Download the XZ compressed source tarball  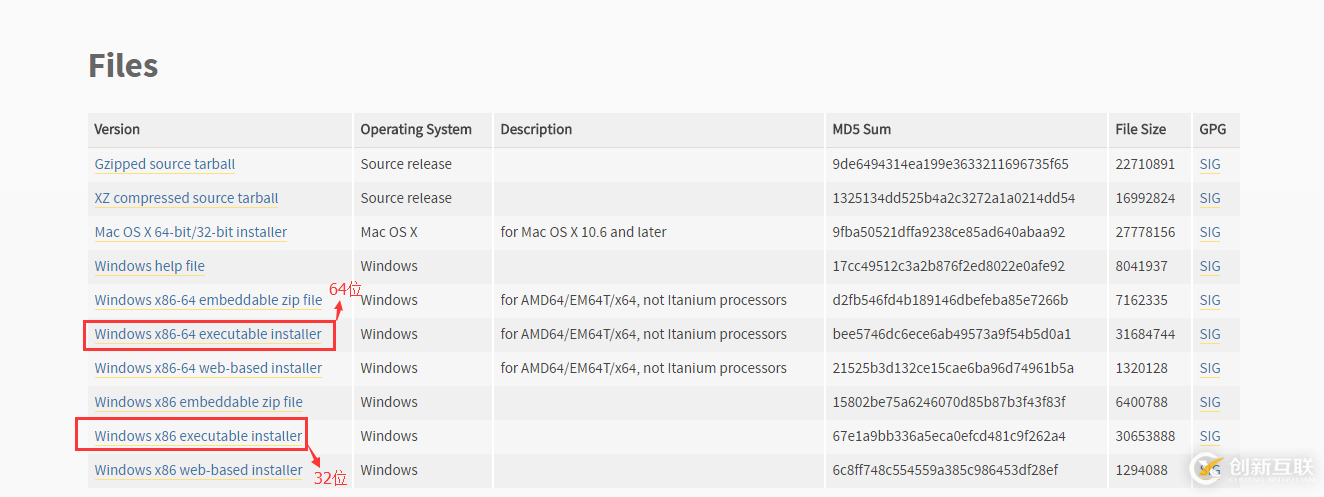pyautogui.click(x=186, y=198)
